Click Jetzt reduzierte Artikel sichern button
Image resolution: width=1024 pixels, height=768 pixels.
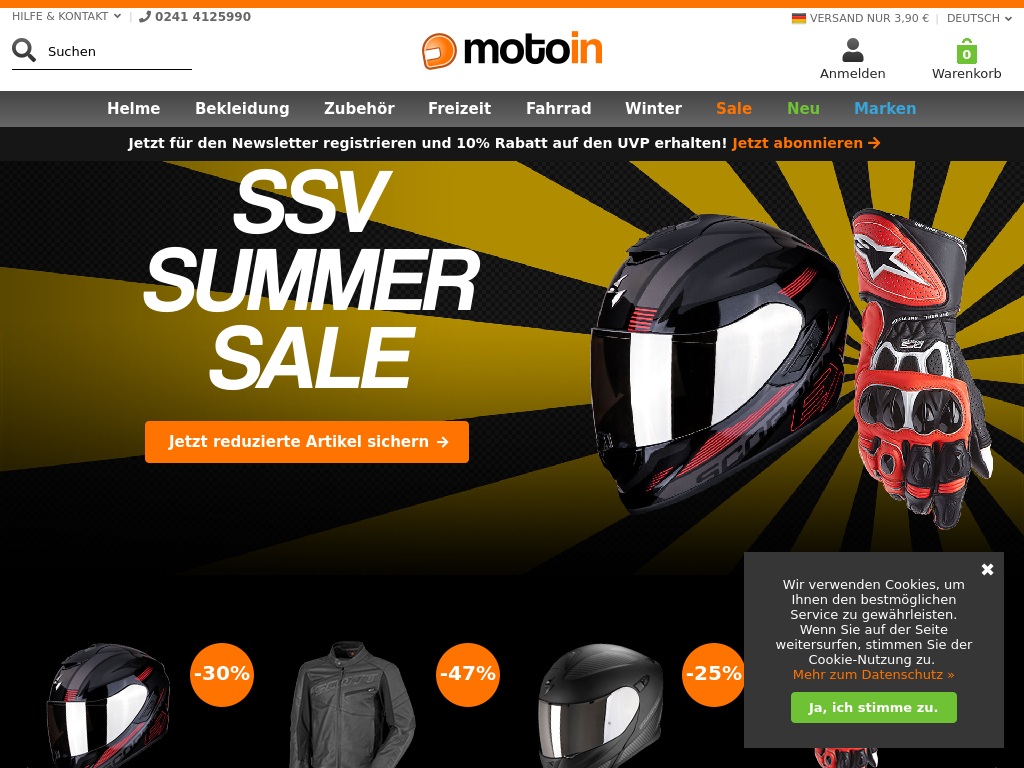[x=307, y=442]
